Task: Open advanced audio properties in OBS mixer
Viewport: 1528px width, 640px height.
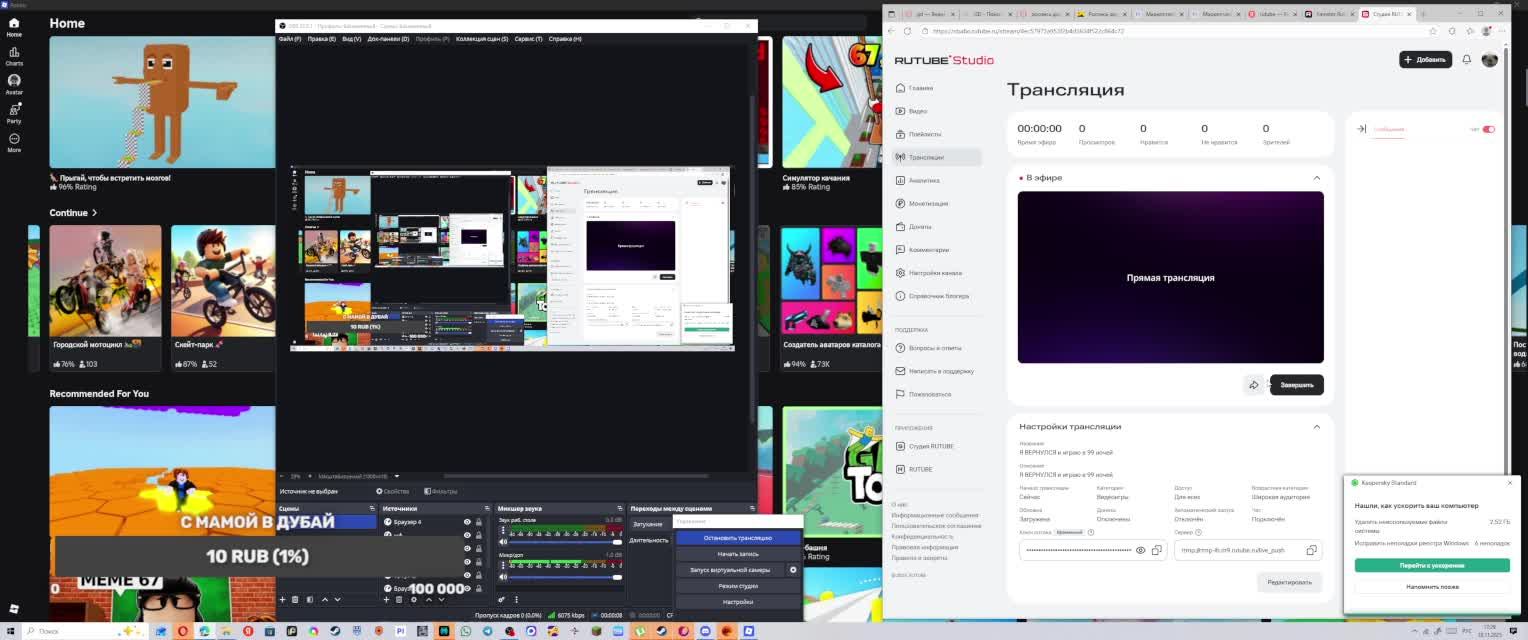Action: pos(502,600)
